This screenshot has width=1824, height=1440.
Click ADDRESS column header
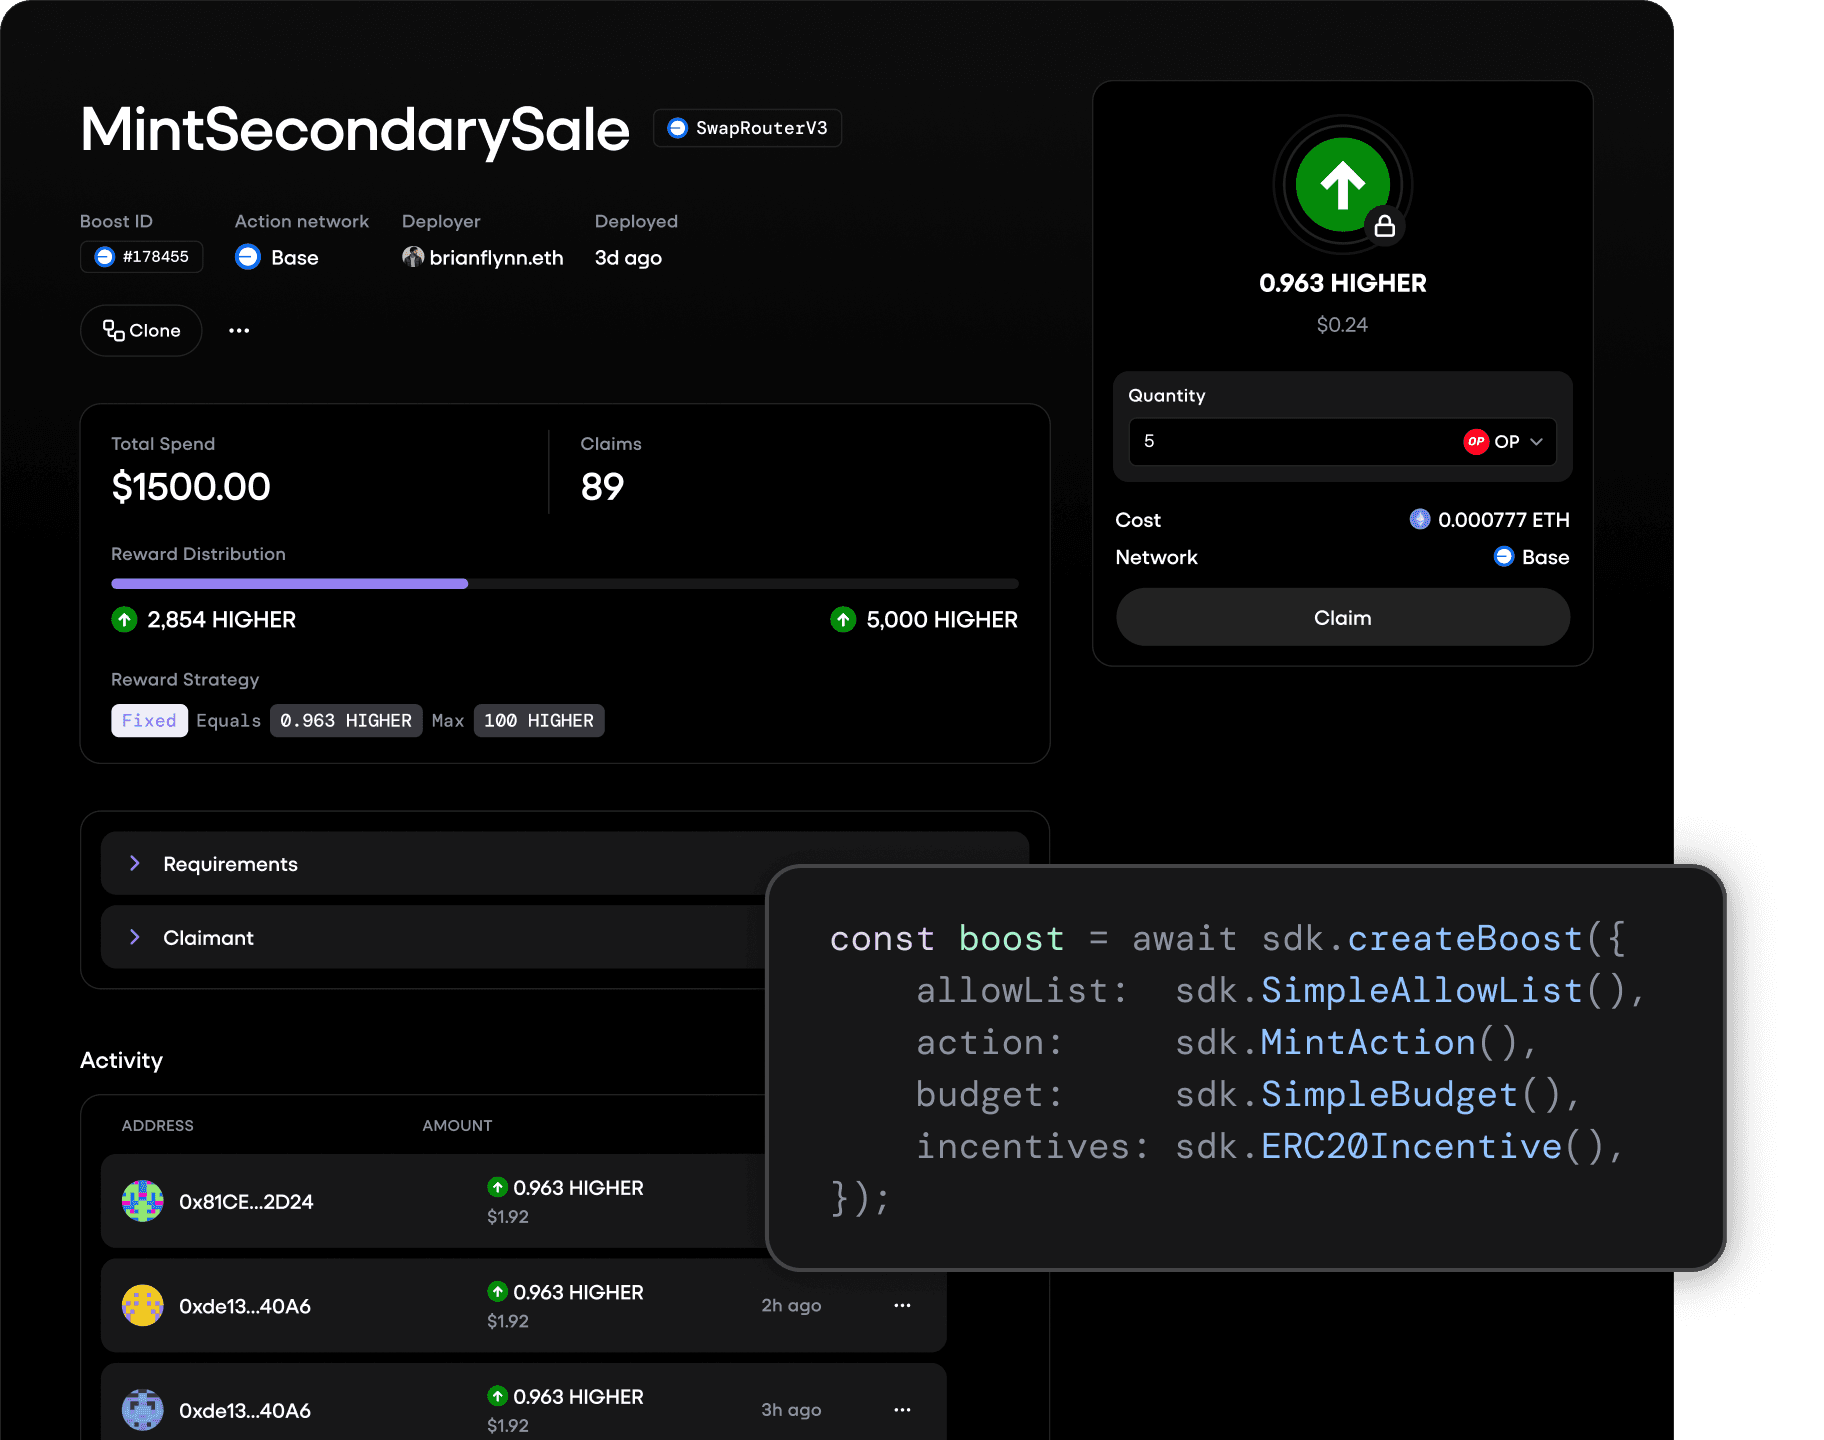pos(158,1126)
